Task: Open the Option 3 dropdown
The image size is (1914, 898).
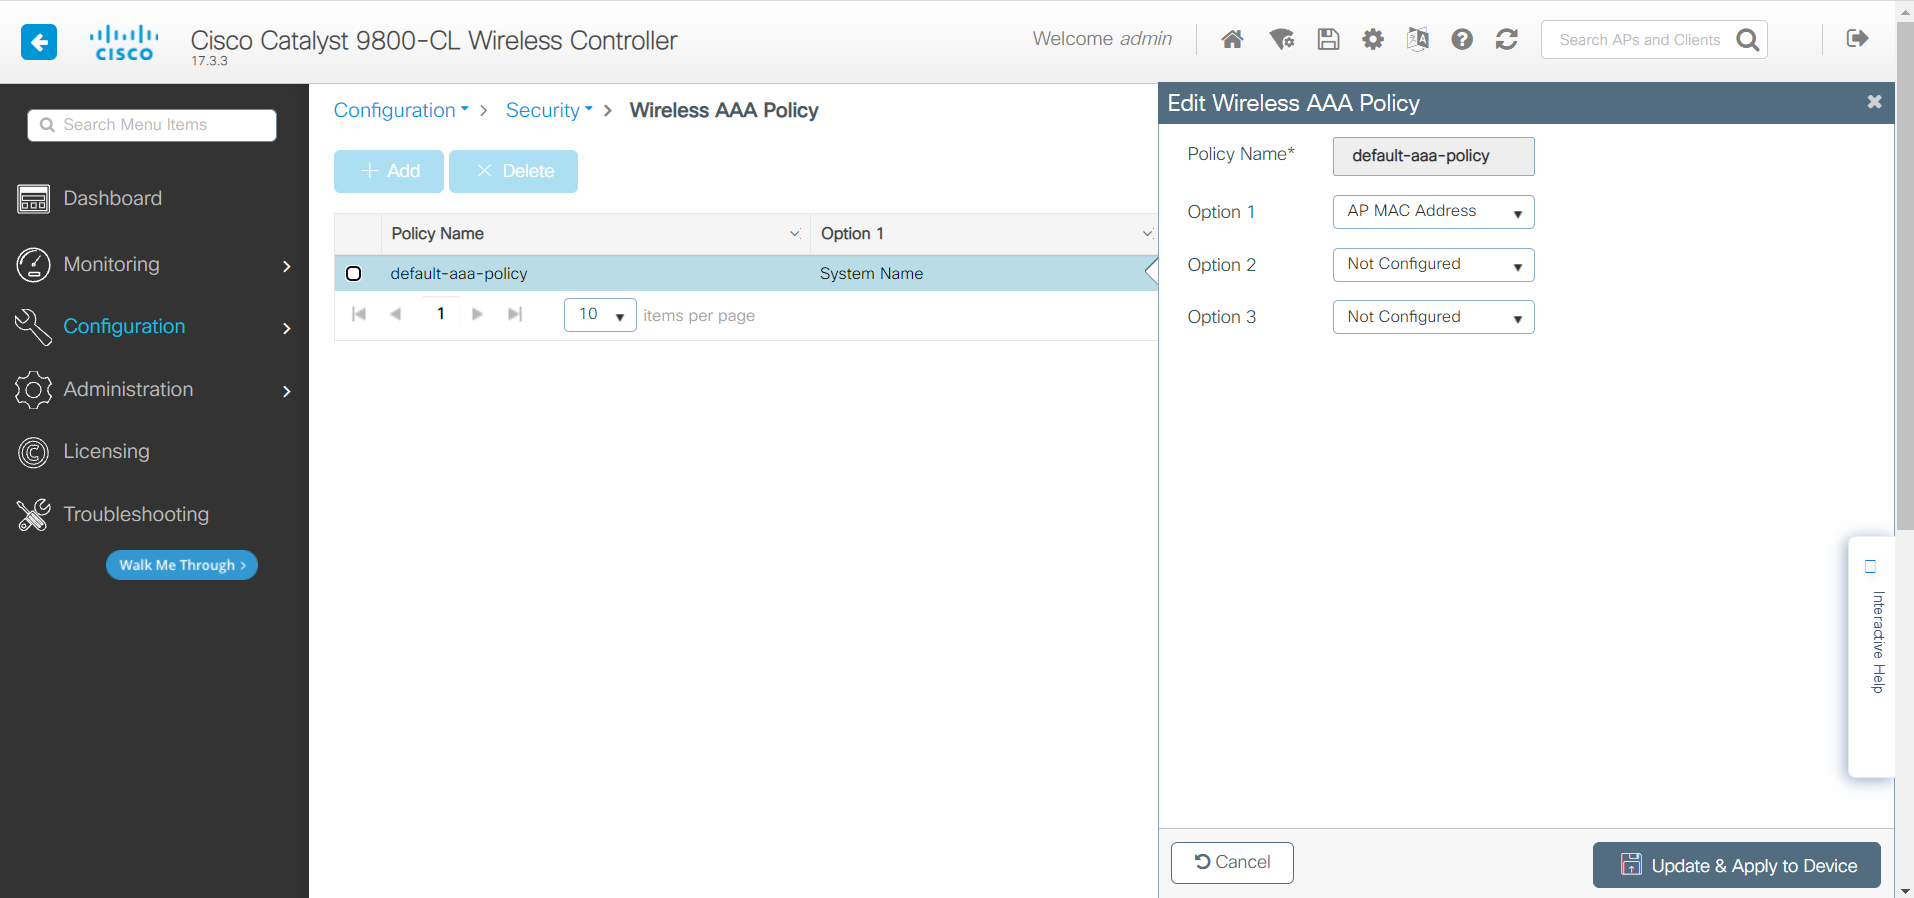Action: [1433, 317]
